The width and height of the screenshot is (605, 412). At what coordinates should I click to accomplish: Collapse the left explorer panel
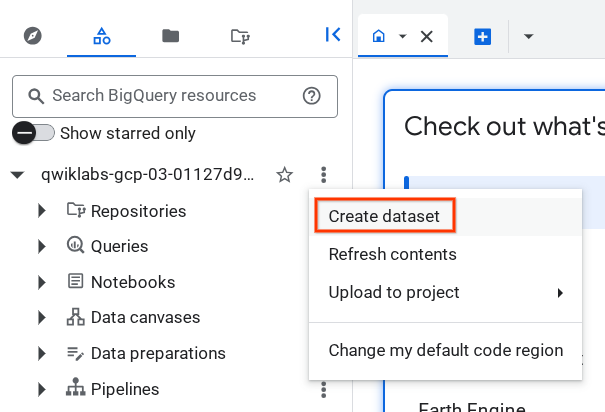click(x=333, y=35)
